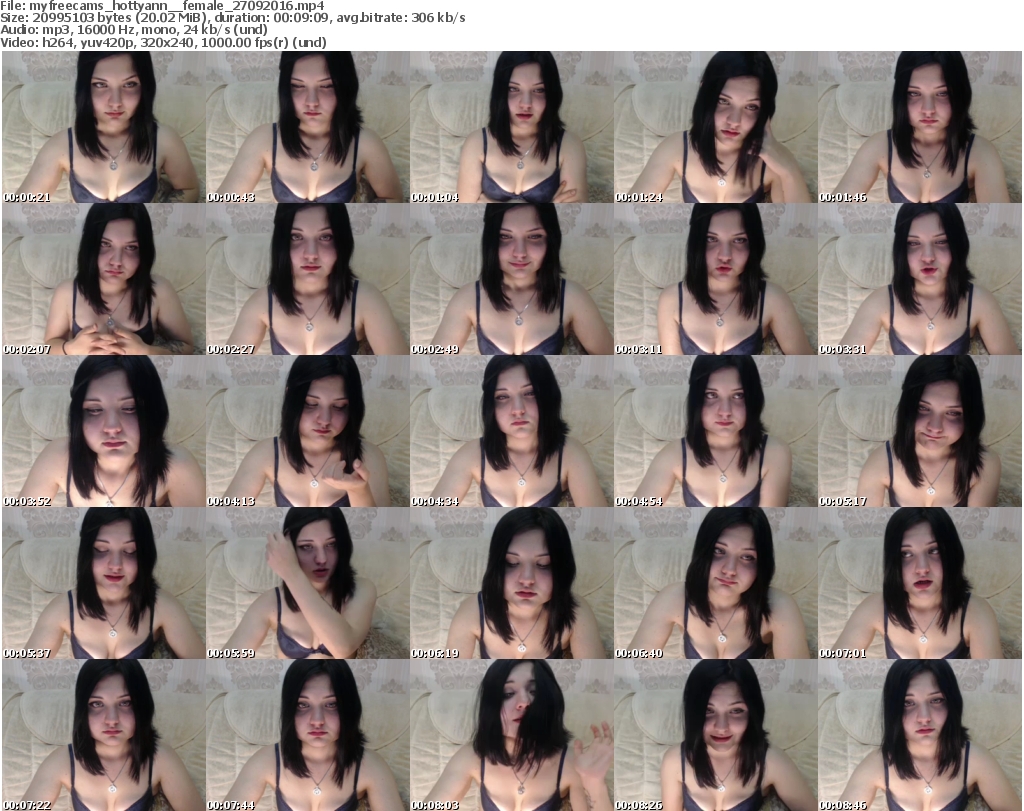Open the last thumbnail at 00:08:46
The image size is (1024, 811).
(x=919, y=735)
